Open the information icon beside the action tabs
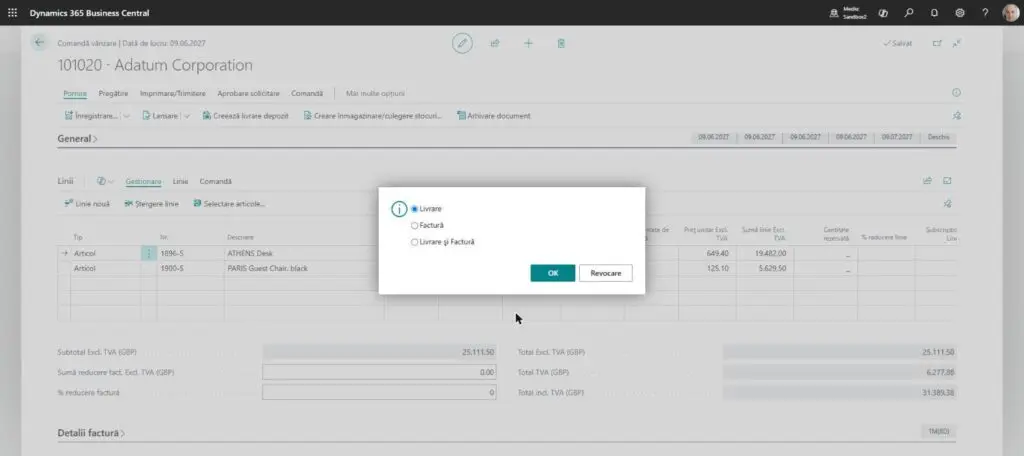This screenshot has height=456, width=1024. [x=956, y=93]
